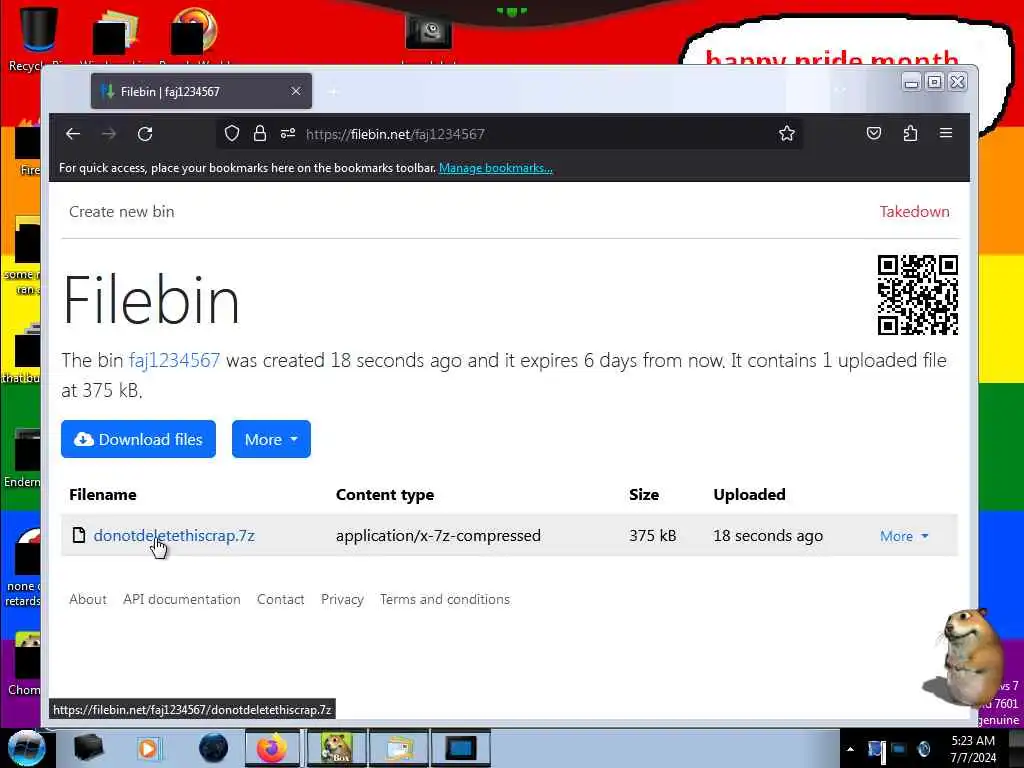Click the padlock site security icon
This screenshot has width=1024, height=768.
coord(260,134)
